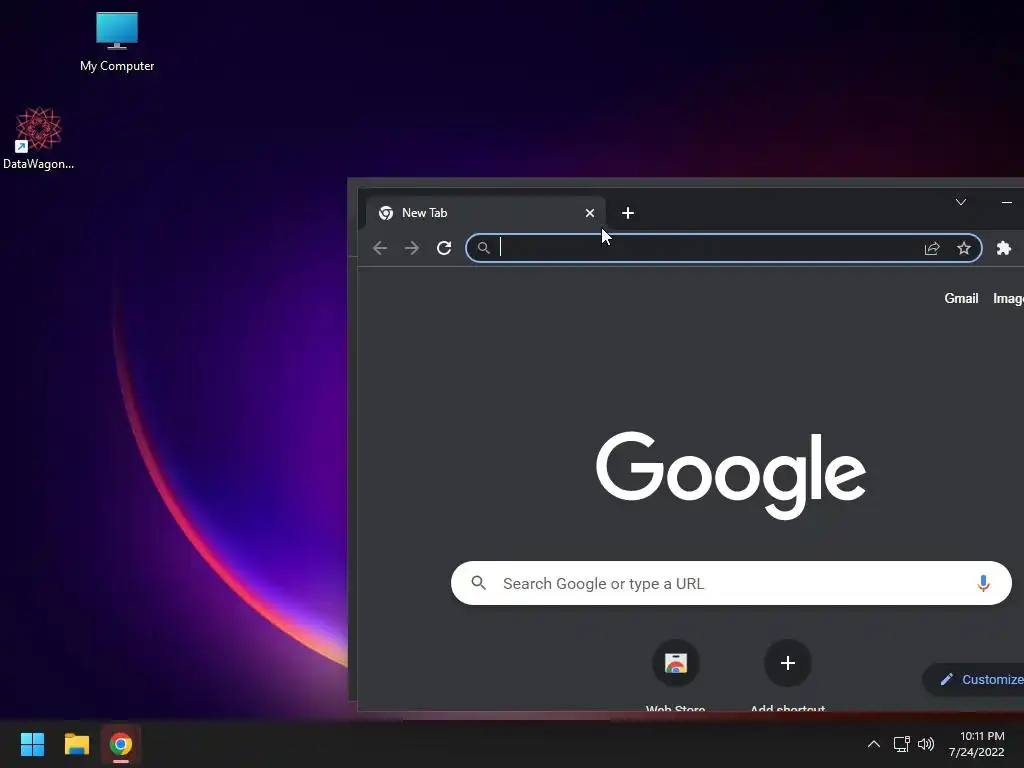The image size is (1024, 768).
Task: Open the Gmail link
Action: [x=961, y=298]
